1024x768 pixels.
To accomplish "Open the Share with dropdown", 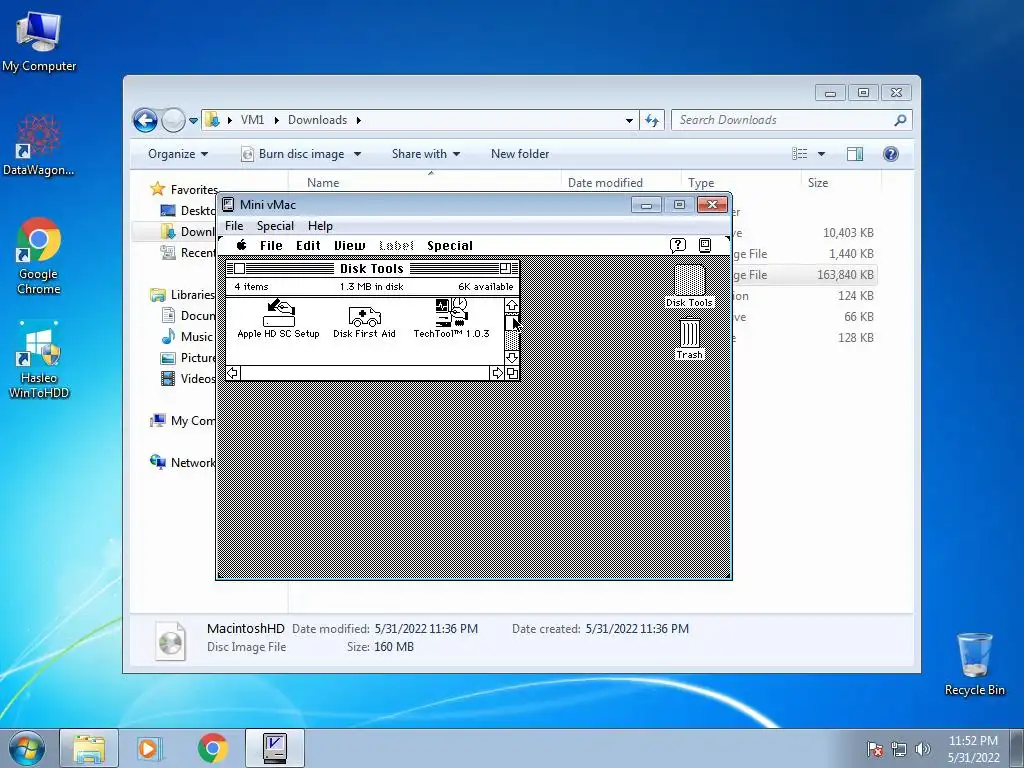I will [x=426, y=154].
